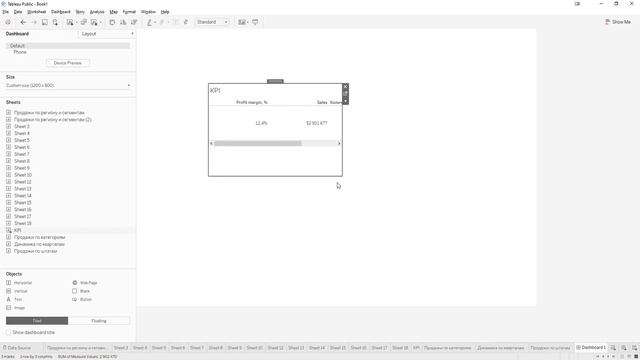The width and height of the screenshot is (640, 360).
Task: Click the Duplicate sheet toolbar icon
Action: point(83,22)
